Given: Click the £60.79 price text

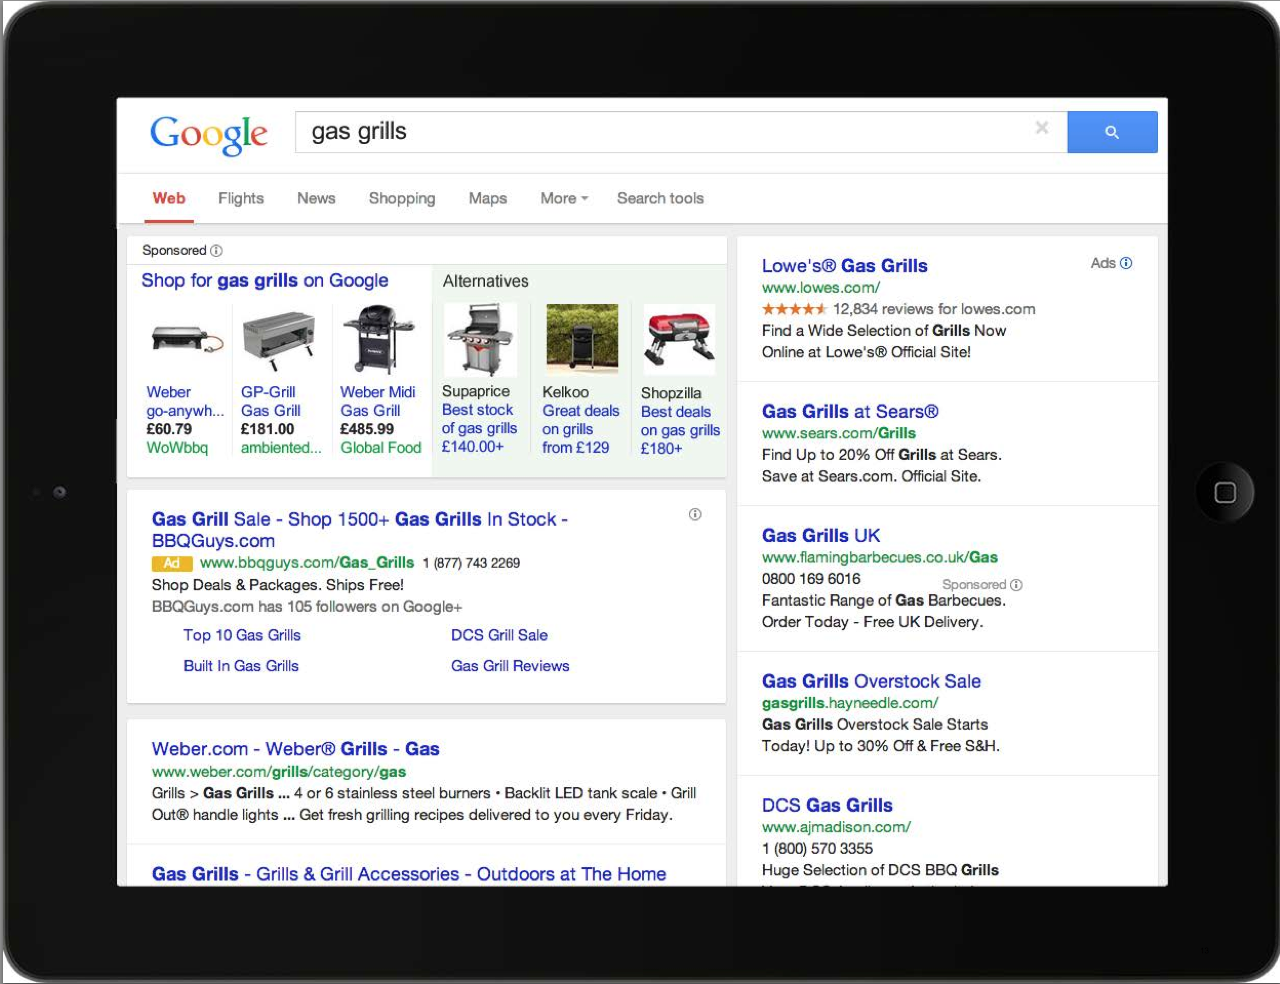Looking at the screenshot, I should (169, 429).
